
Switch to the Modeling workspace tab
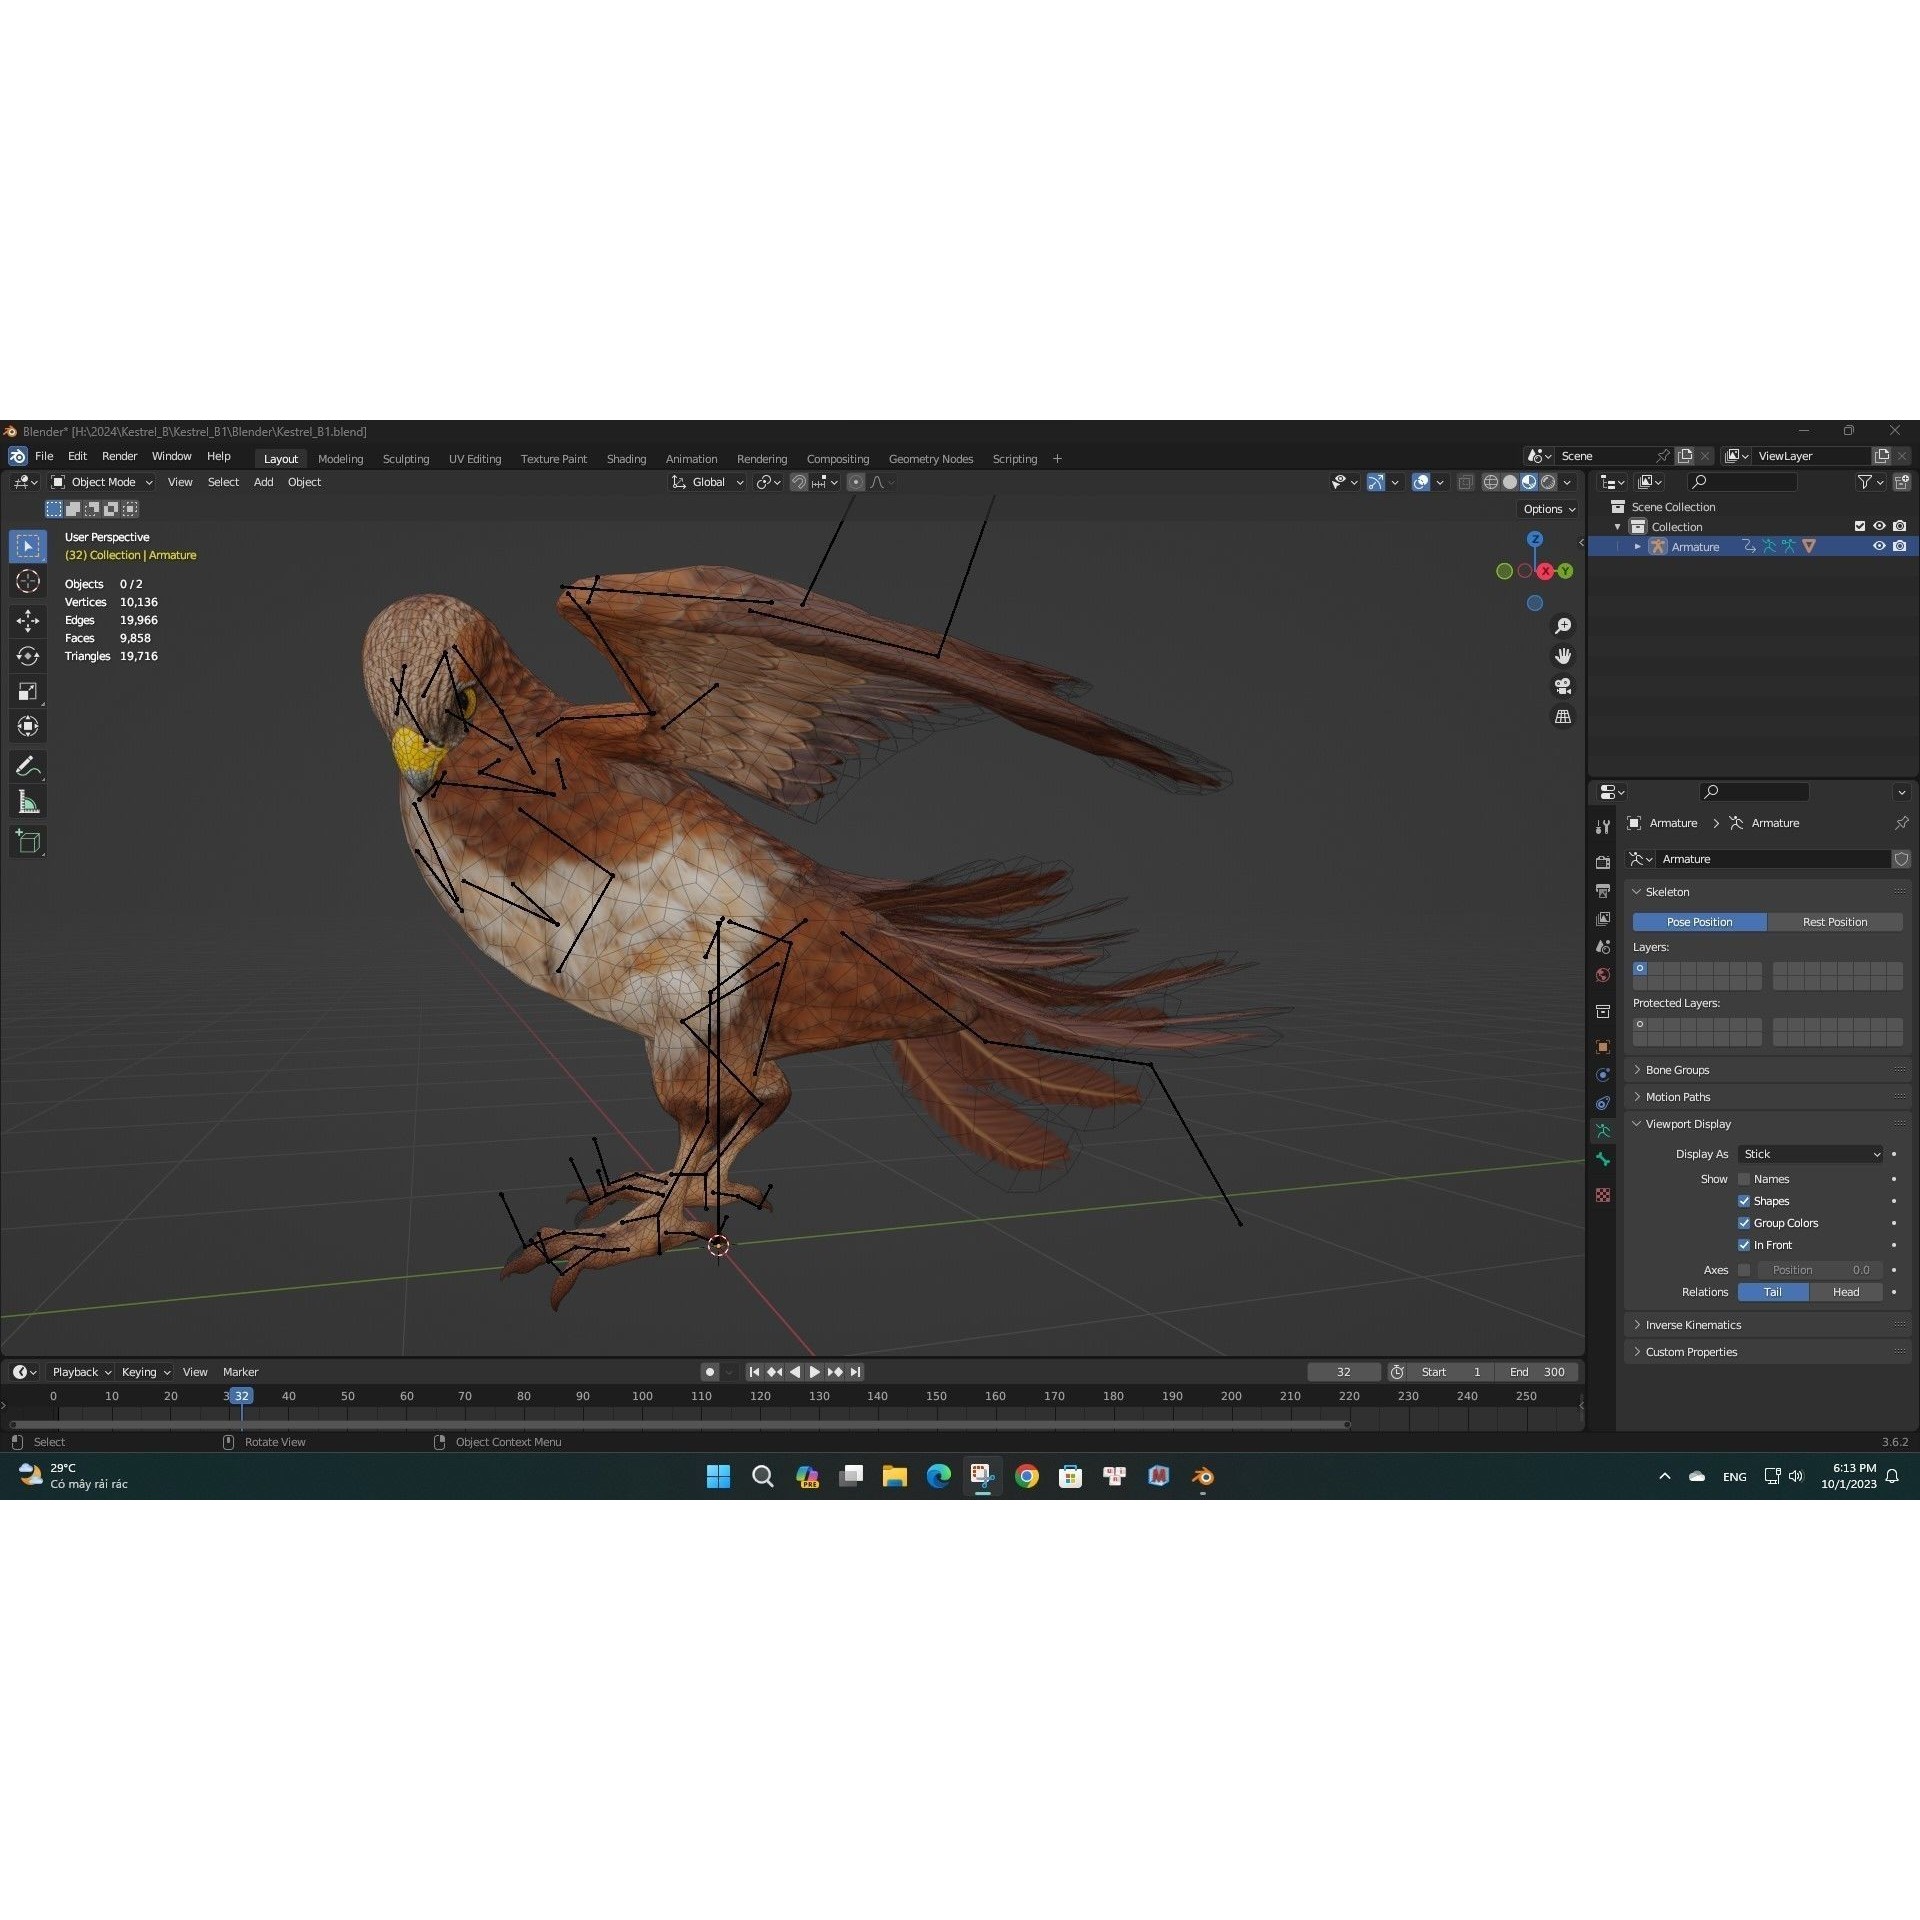pyautogui.click(x=340, y=458)
